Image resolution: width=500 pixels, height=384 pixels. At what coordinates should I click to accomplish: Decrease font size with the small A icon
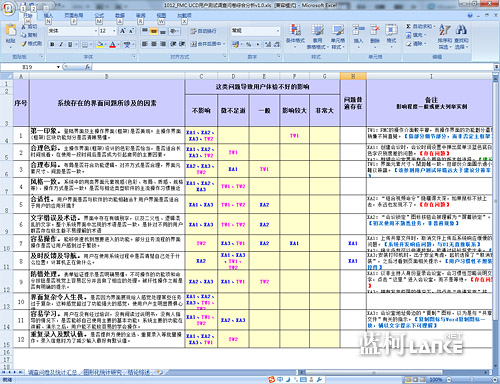[x=131, y=31]
